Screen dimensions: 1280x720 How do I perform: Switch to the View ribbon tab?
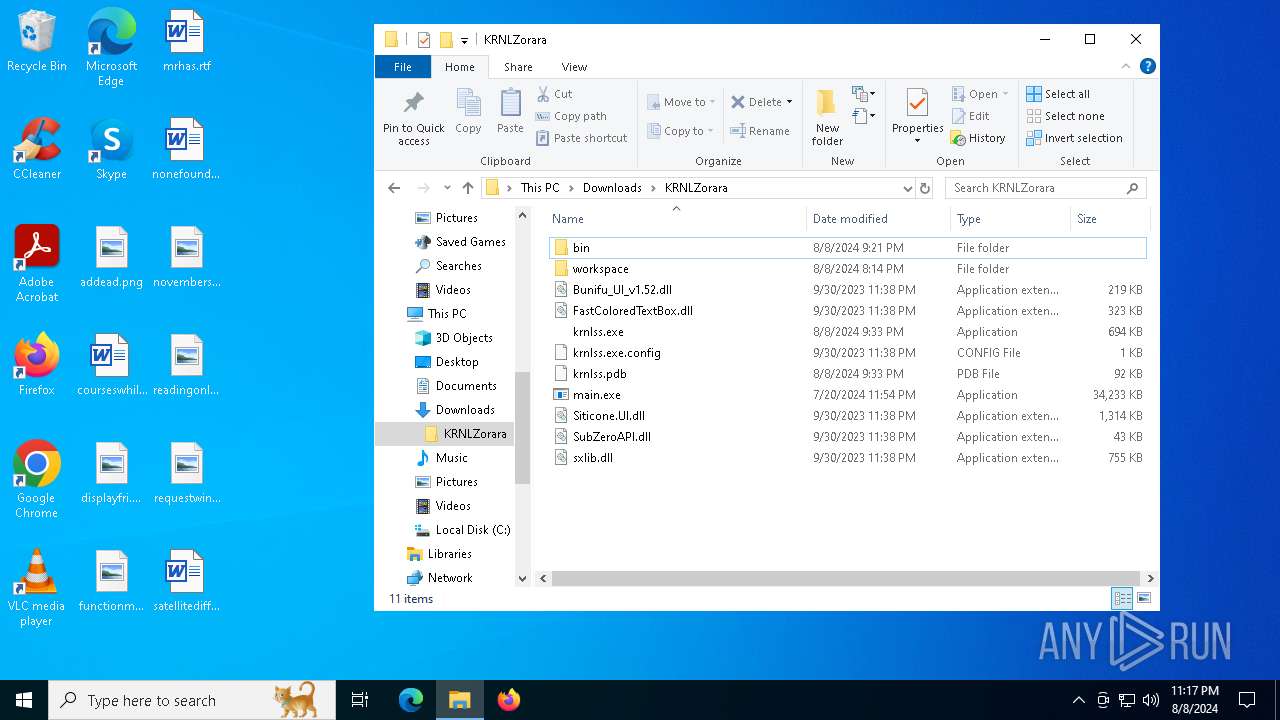point(574,67)
